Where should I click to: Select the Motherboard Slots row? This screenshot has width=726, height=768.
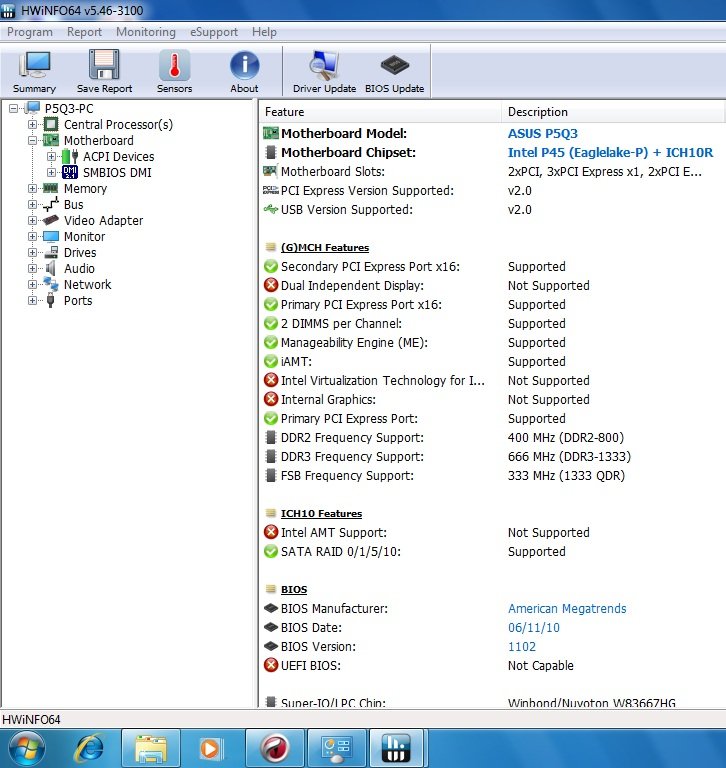click(x=492, y=171)
